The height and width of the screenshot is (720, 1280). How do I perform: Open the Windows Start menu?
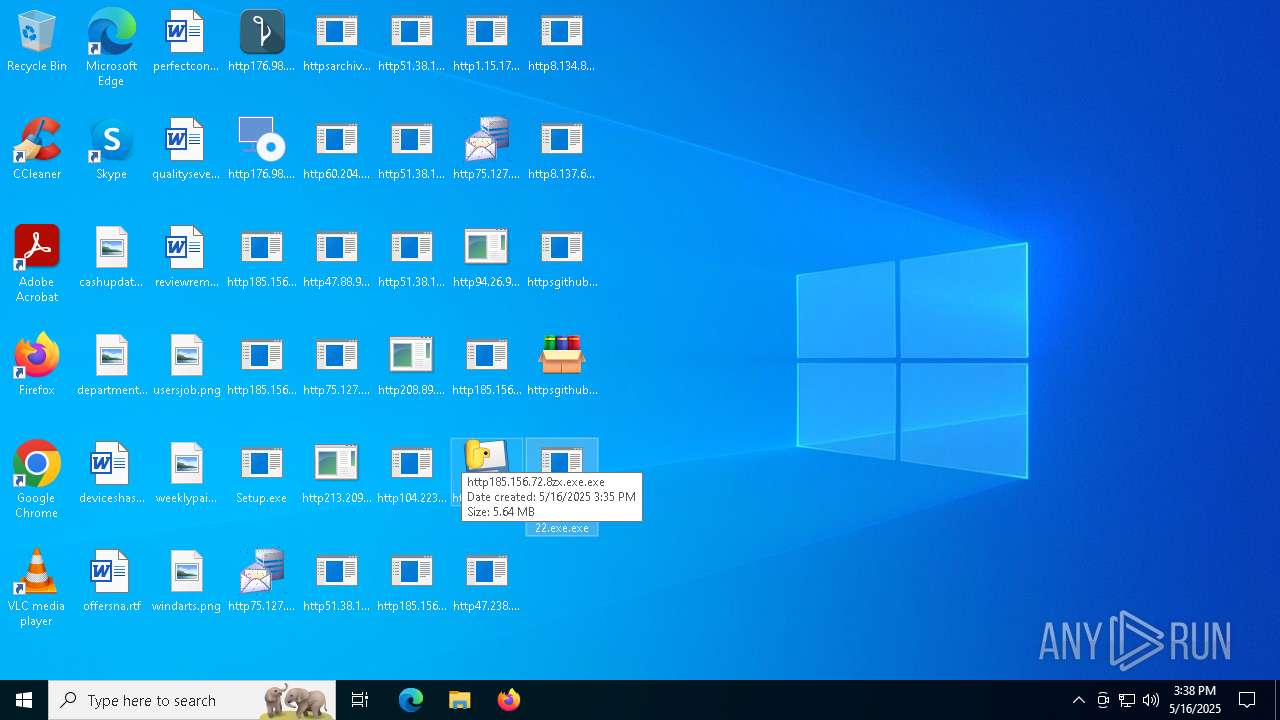coord(24,700)
